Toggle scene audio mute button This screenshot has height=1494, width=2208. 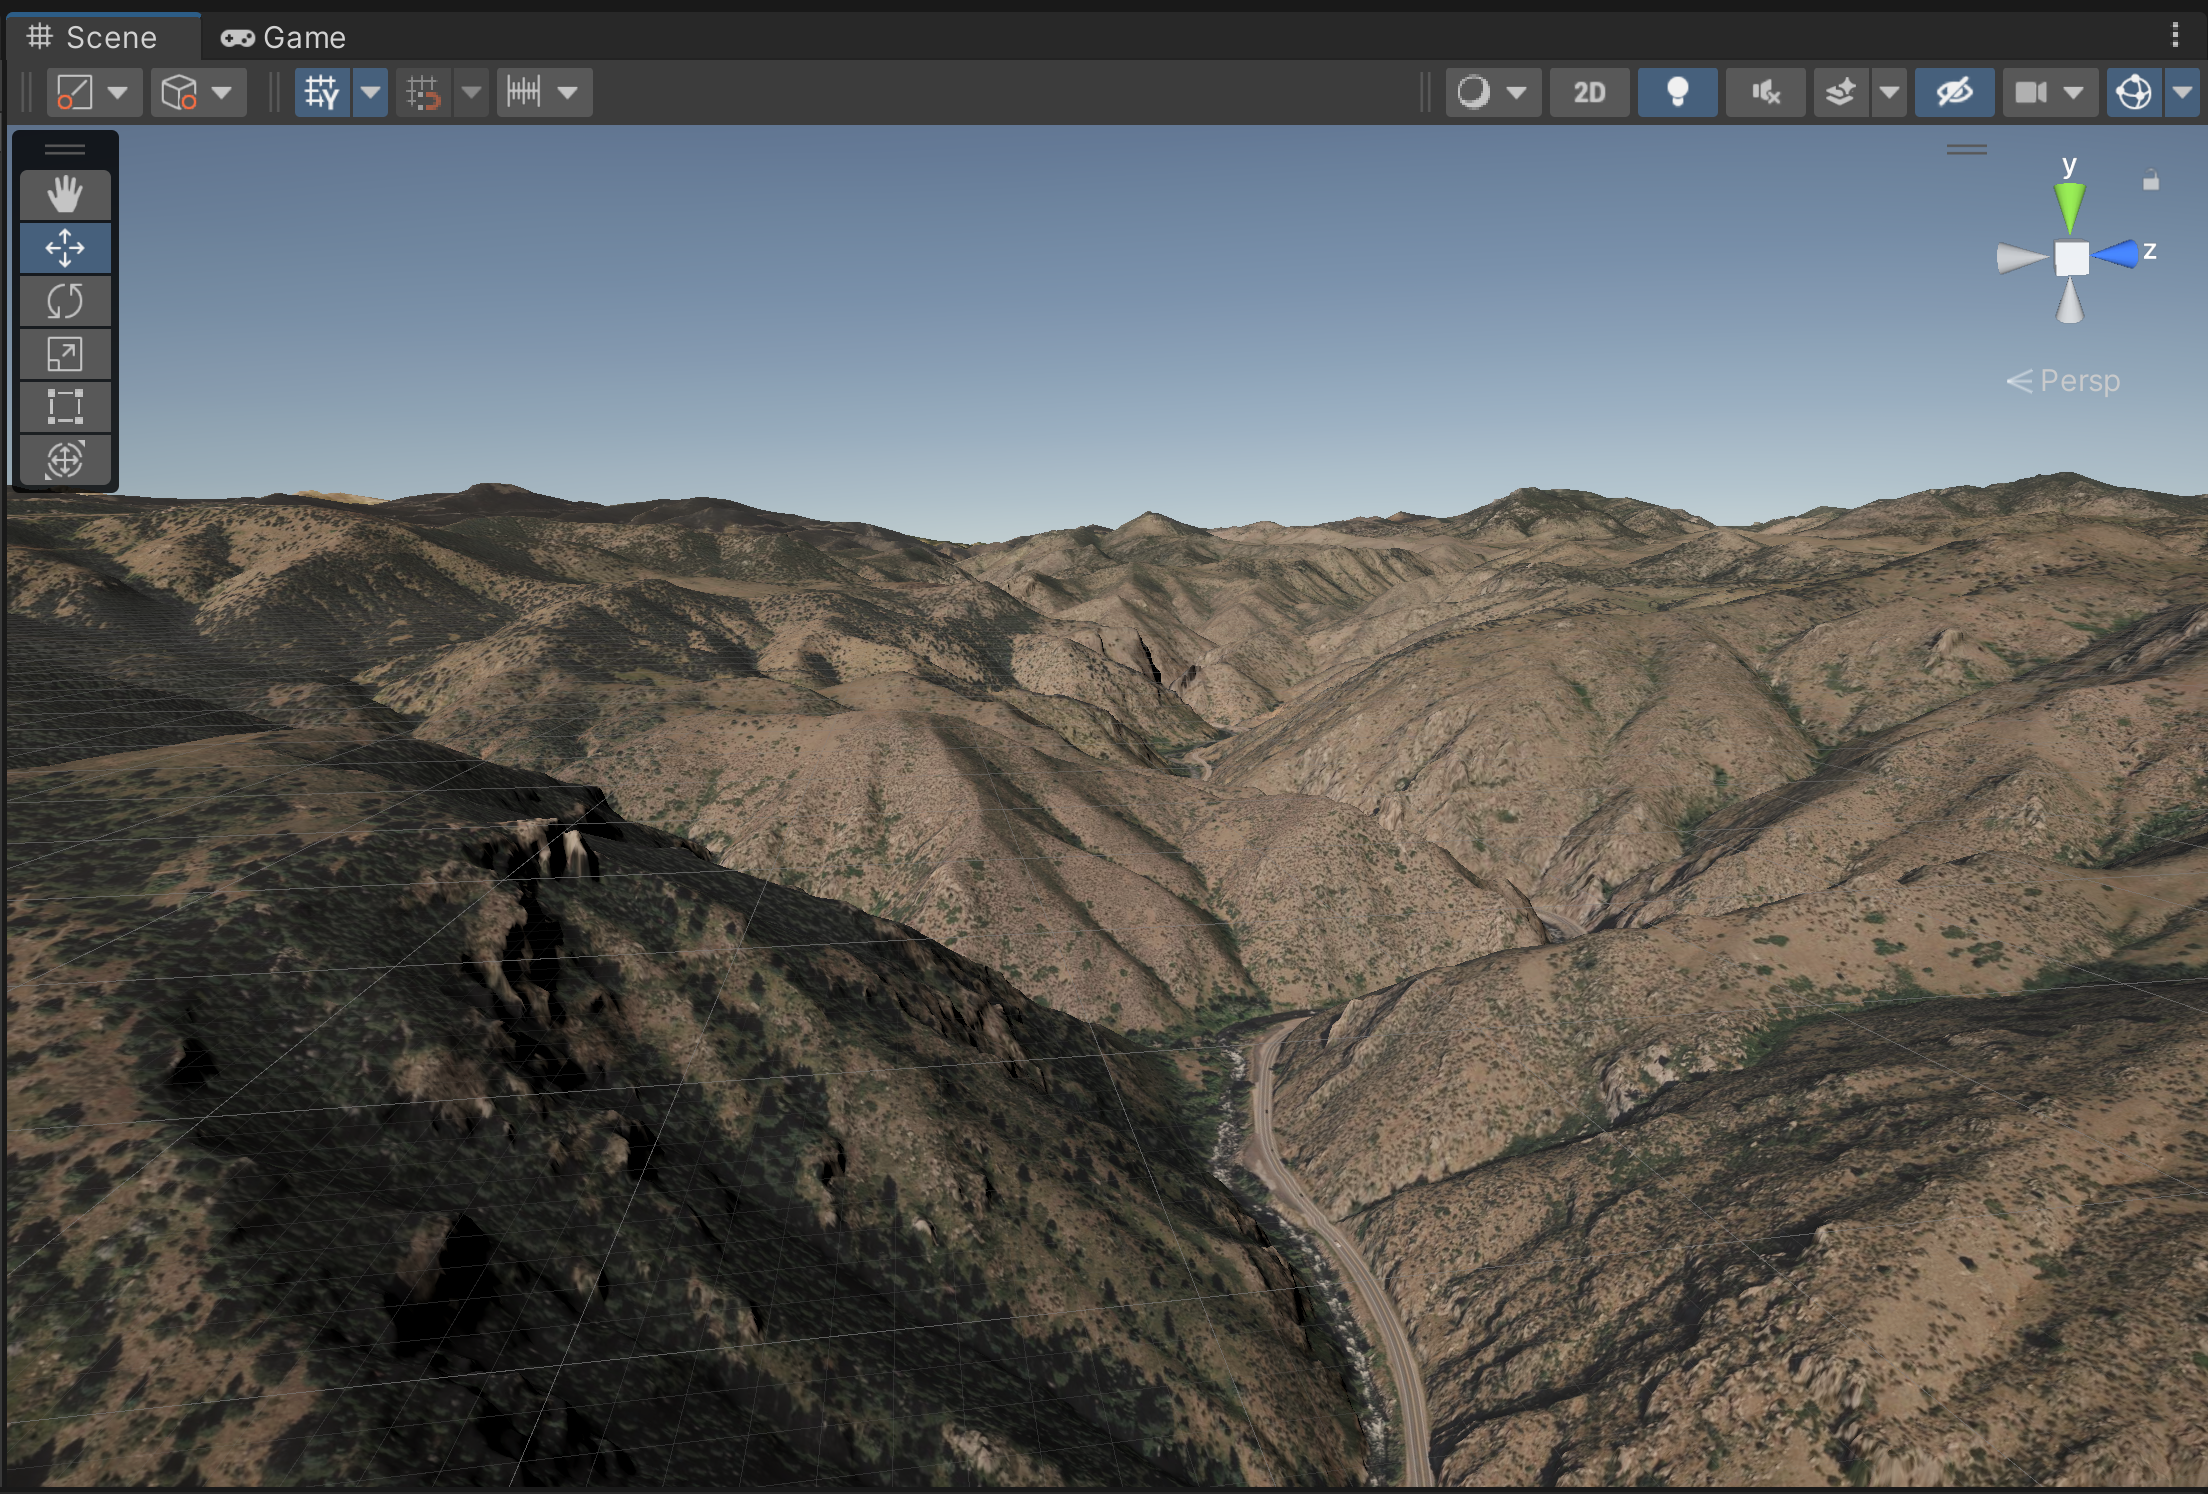pos(1765,92)
